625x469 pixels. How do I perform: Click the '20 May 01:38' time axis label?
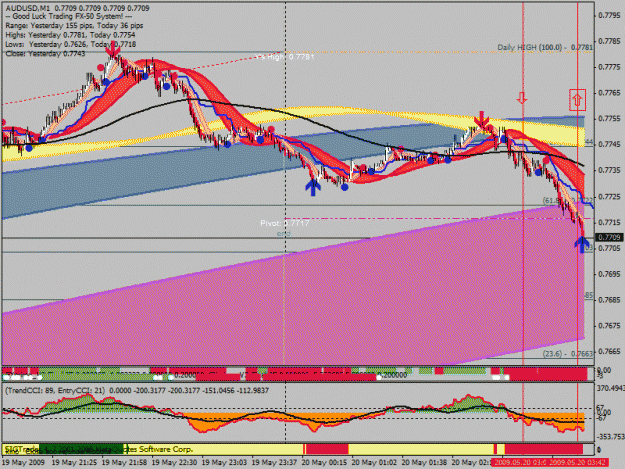pos(424,463)
